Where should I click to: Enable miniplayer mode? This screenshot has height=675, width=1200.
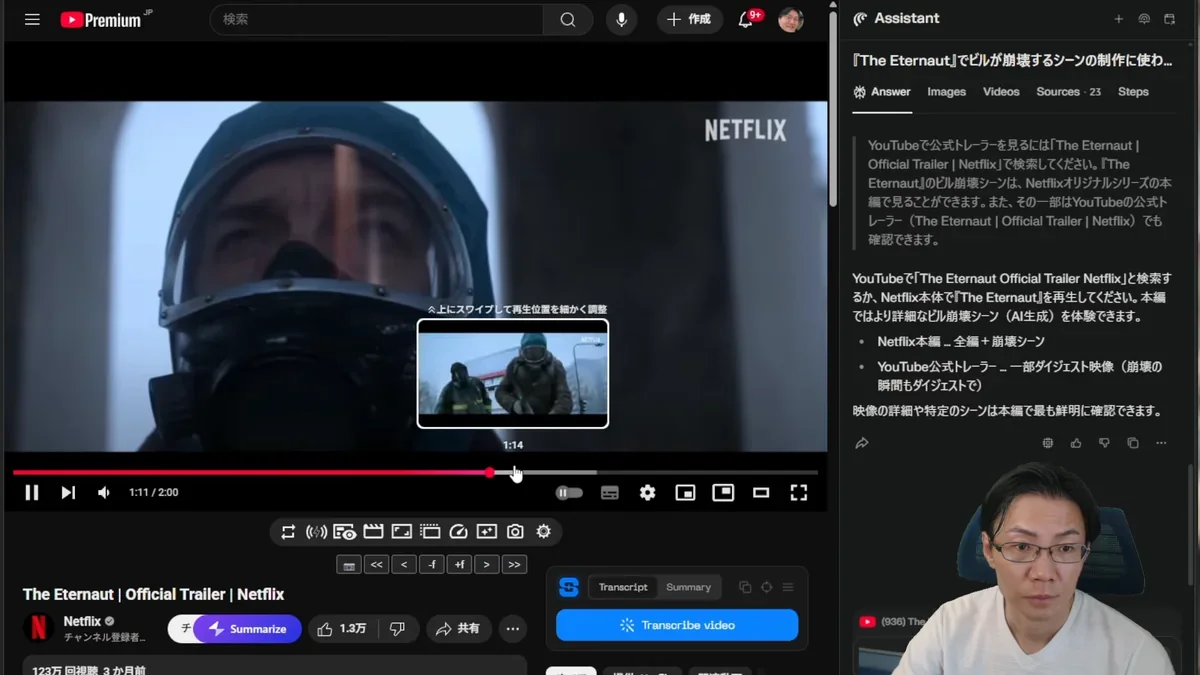tap(685, 493)
